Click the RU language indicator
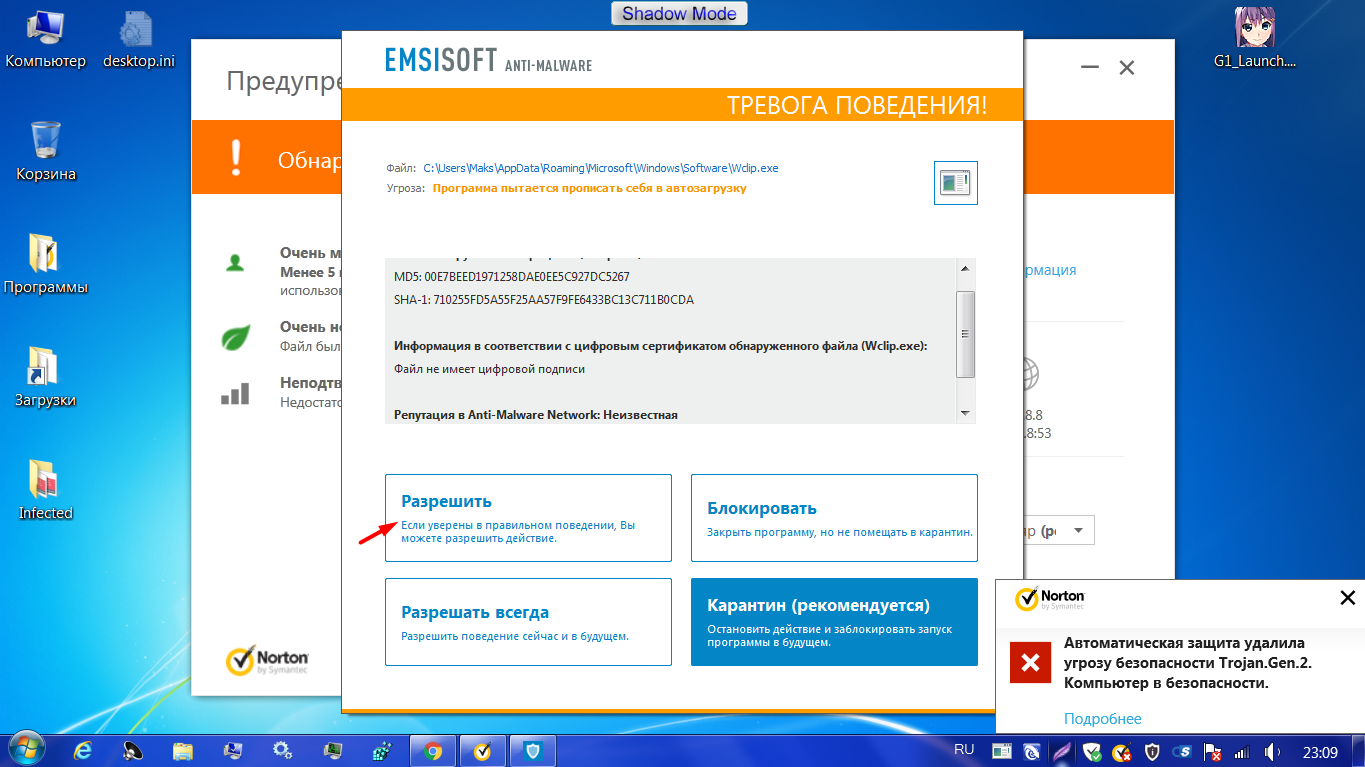The image size is (1365, 767). tap(964, 749)
